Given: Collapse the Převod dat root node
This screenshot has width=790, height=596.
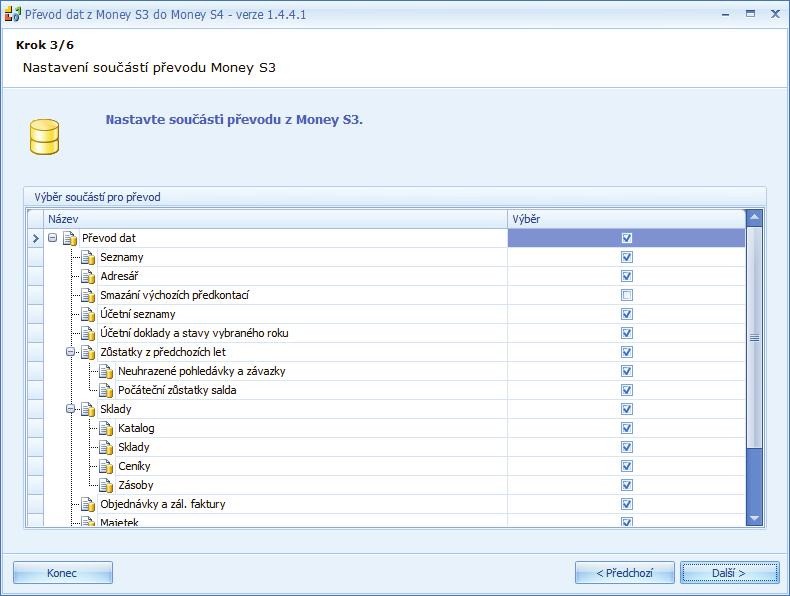Looking at the screenshot, I should pos(52,238).
